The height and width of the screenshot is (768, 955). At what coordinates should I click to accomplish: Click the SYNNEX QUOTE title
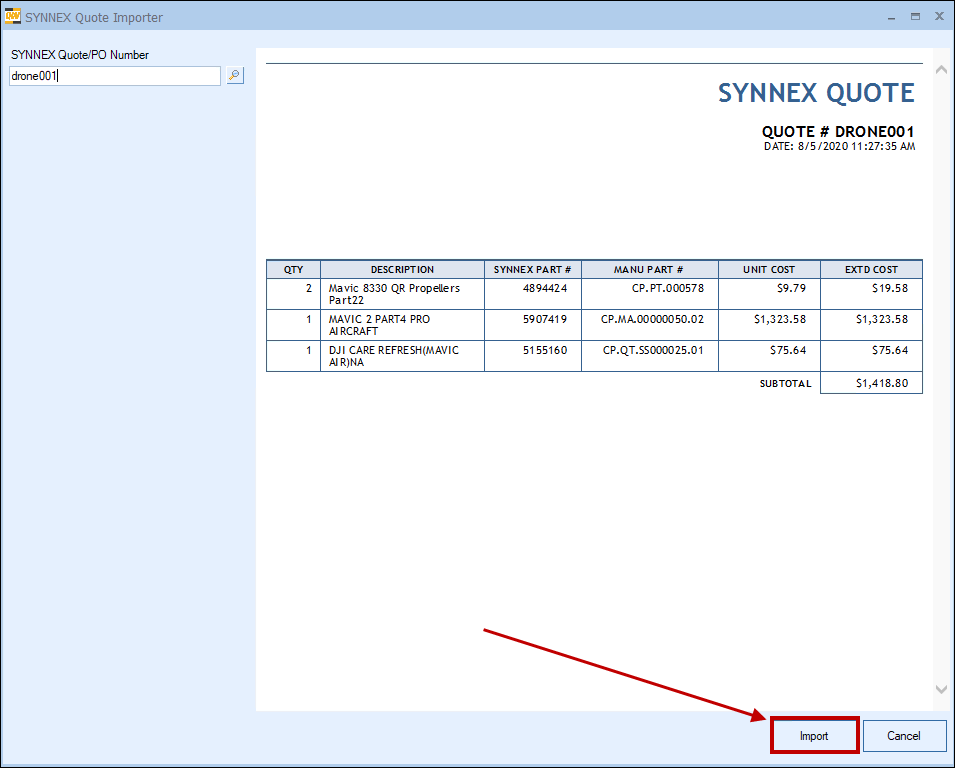pos(816,93)
